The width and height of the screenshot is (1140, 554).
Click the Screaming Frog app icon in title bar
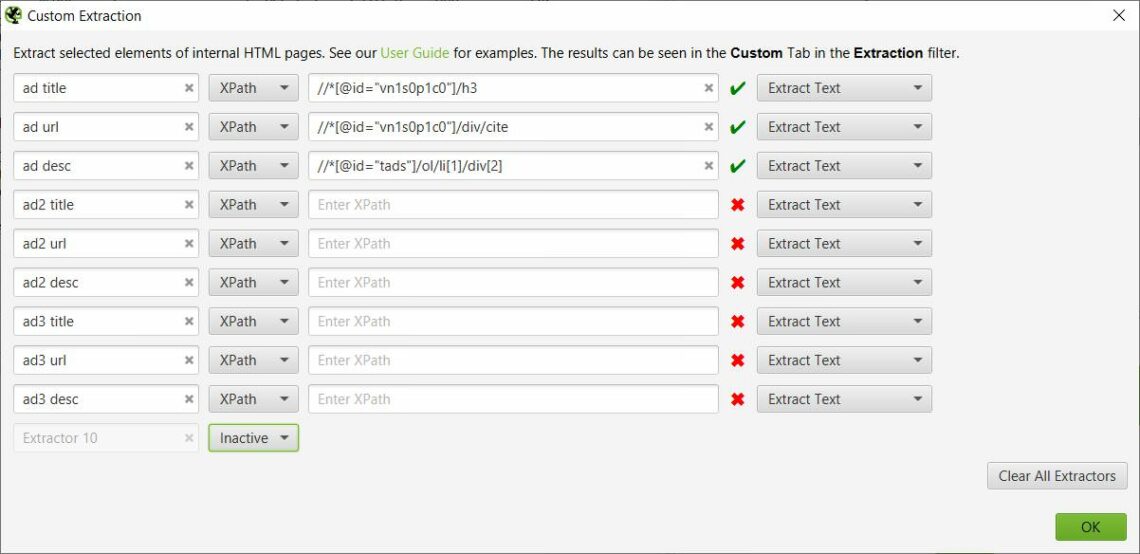tap(13, 15)
